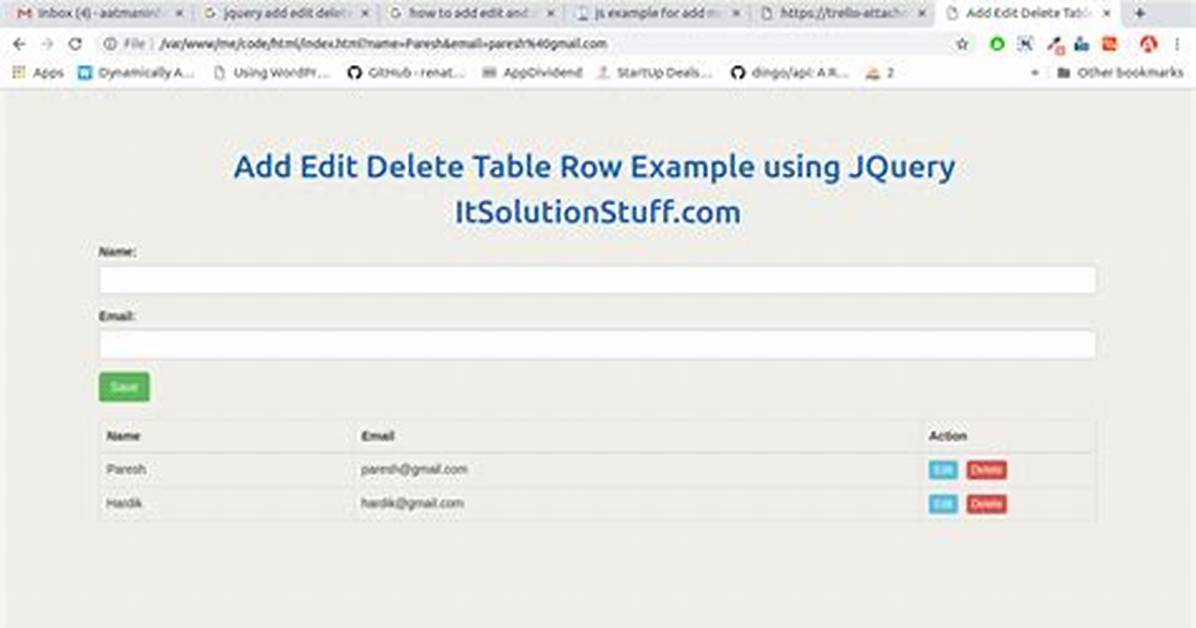
Task: Open the 'Using WordPr...' bookmark
Action: click(272, 73)
